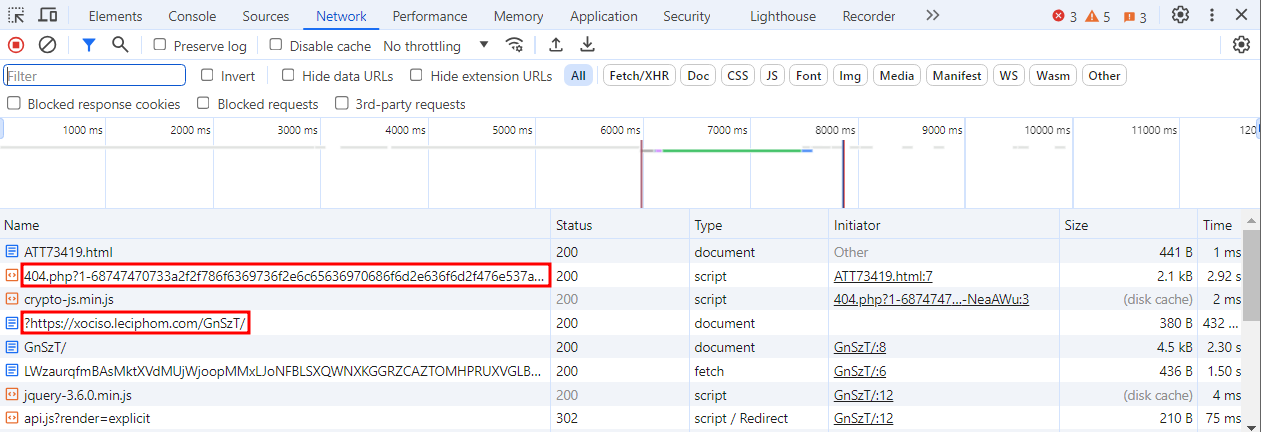
Task: Open the Application tab
Action: (604, 16)
